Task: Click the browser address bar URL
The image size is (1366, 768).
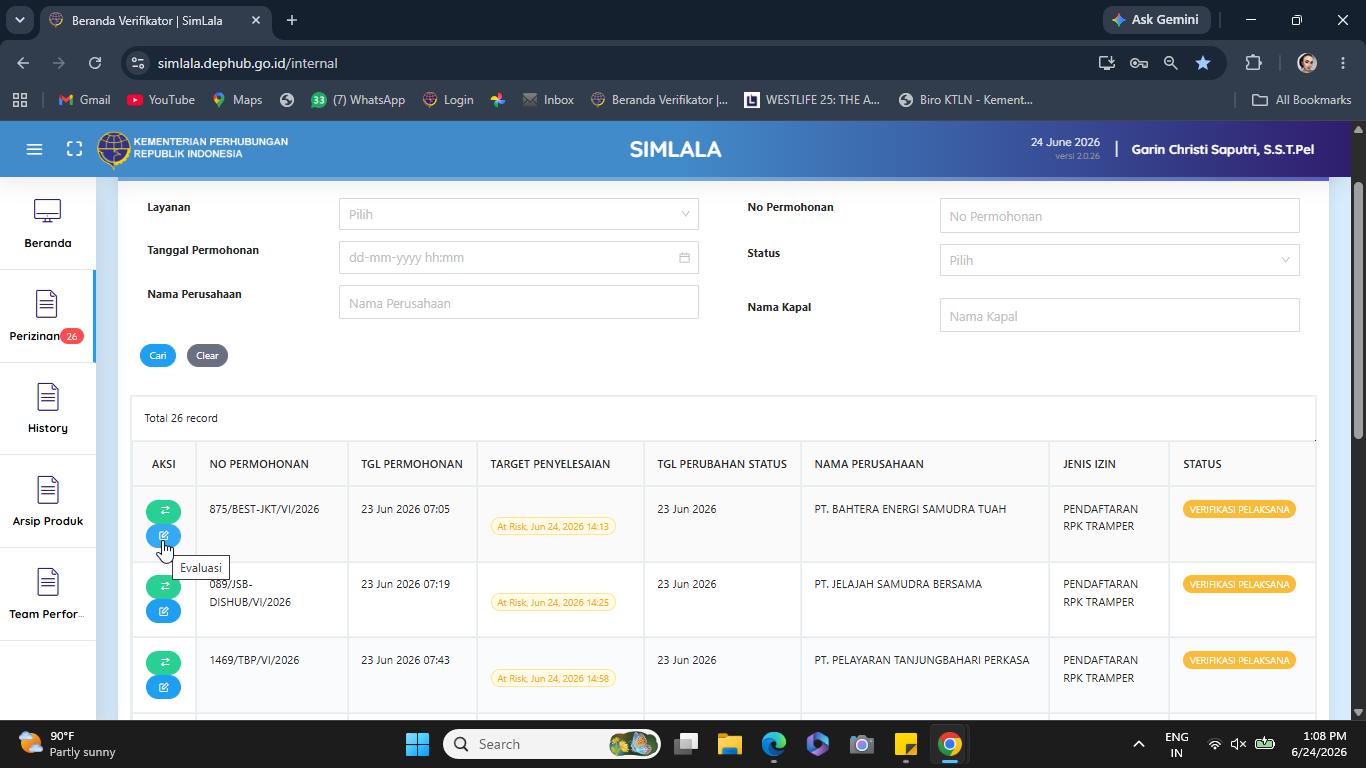Action: (x=247, y=63)
